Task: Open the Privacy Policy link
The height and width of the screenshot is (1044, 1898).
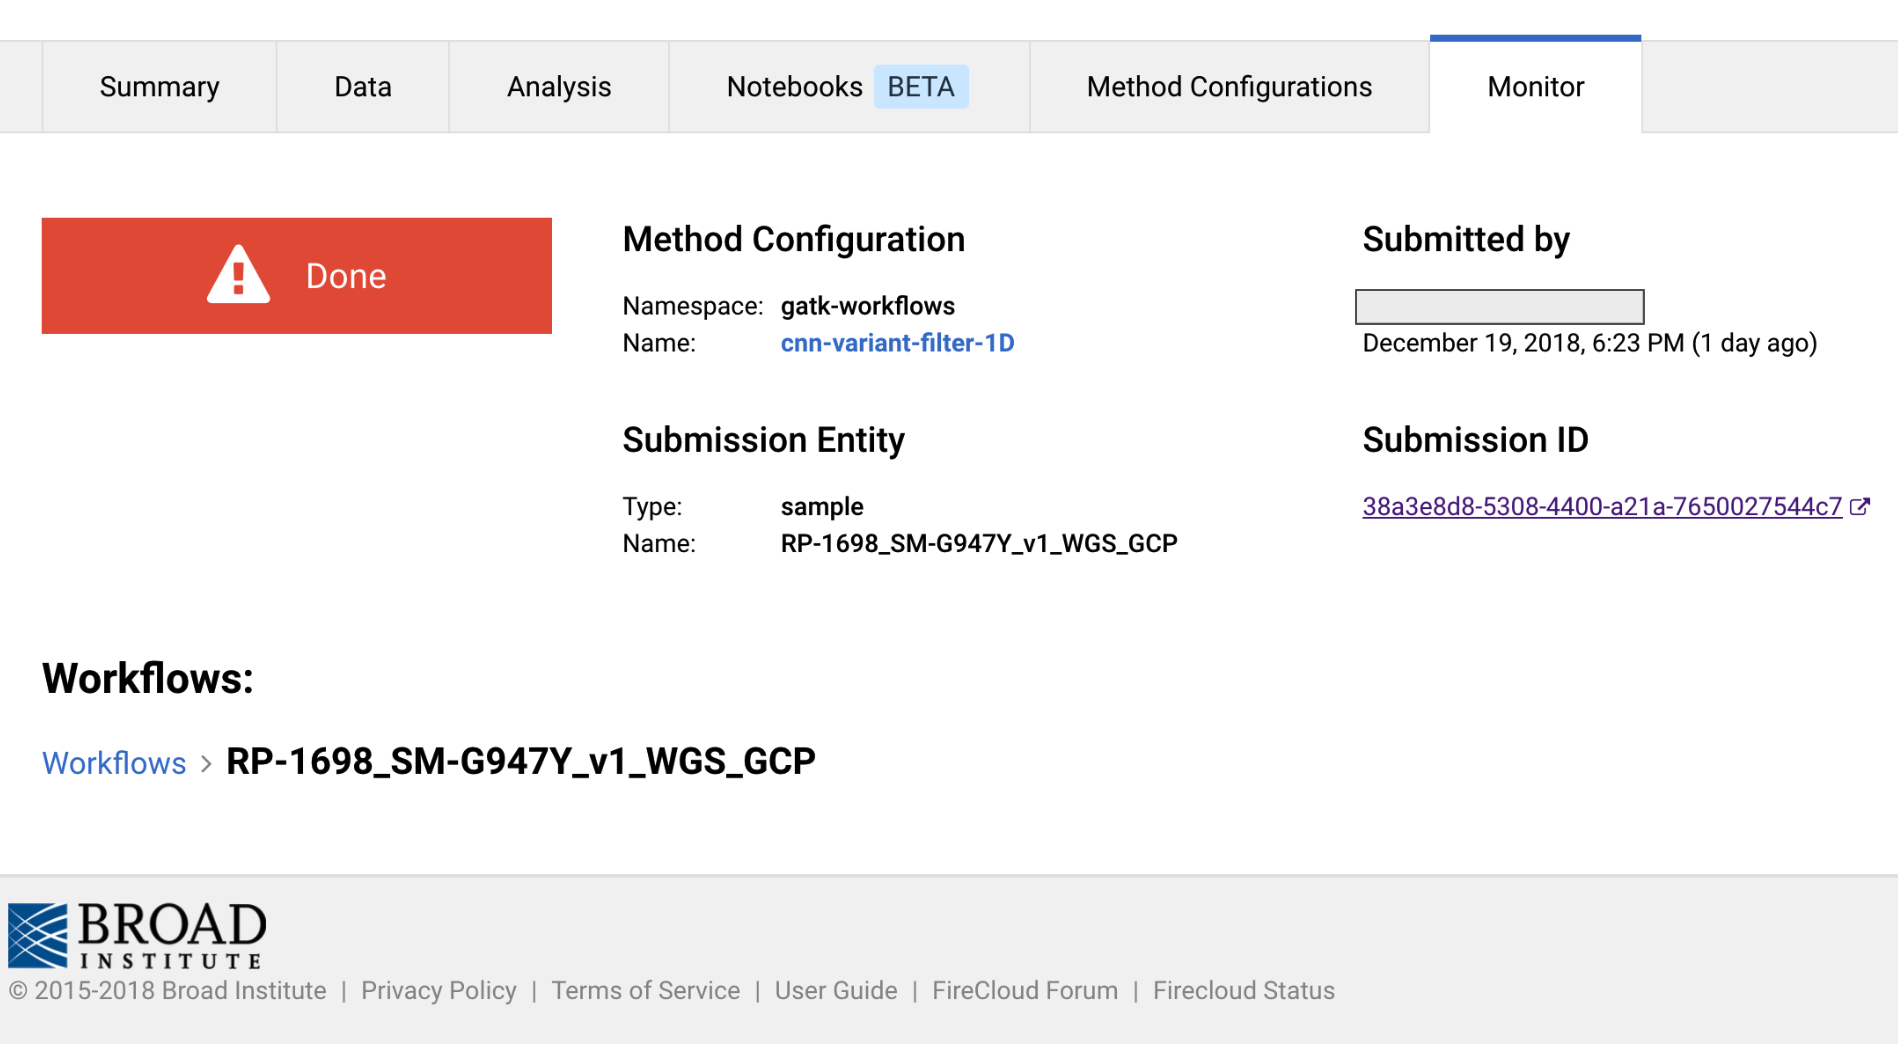Action: point(438,990)
